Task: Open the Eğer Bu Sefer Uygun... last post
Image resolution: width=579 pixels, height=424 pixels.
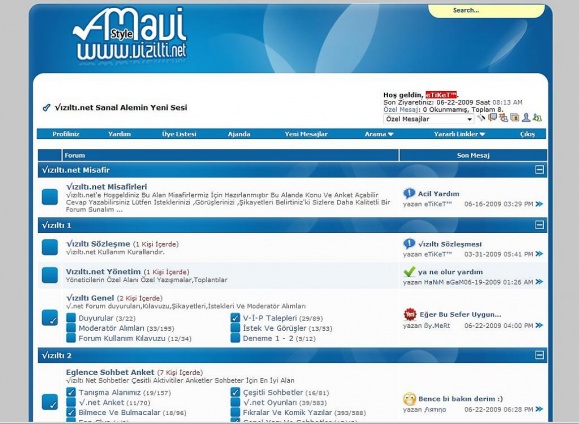Action: pos(460,314)
